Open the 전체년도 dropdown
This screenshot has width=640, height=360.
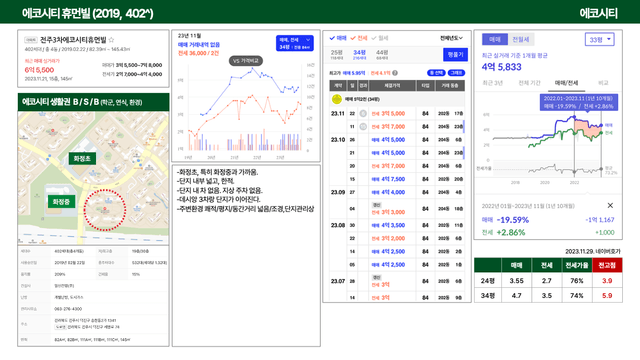[451, 38]
